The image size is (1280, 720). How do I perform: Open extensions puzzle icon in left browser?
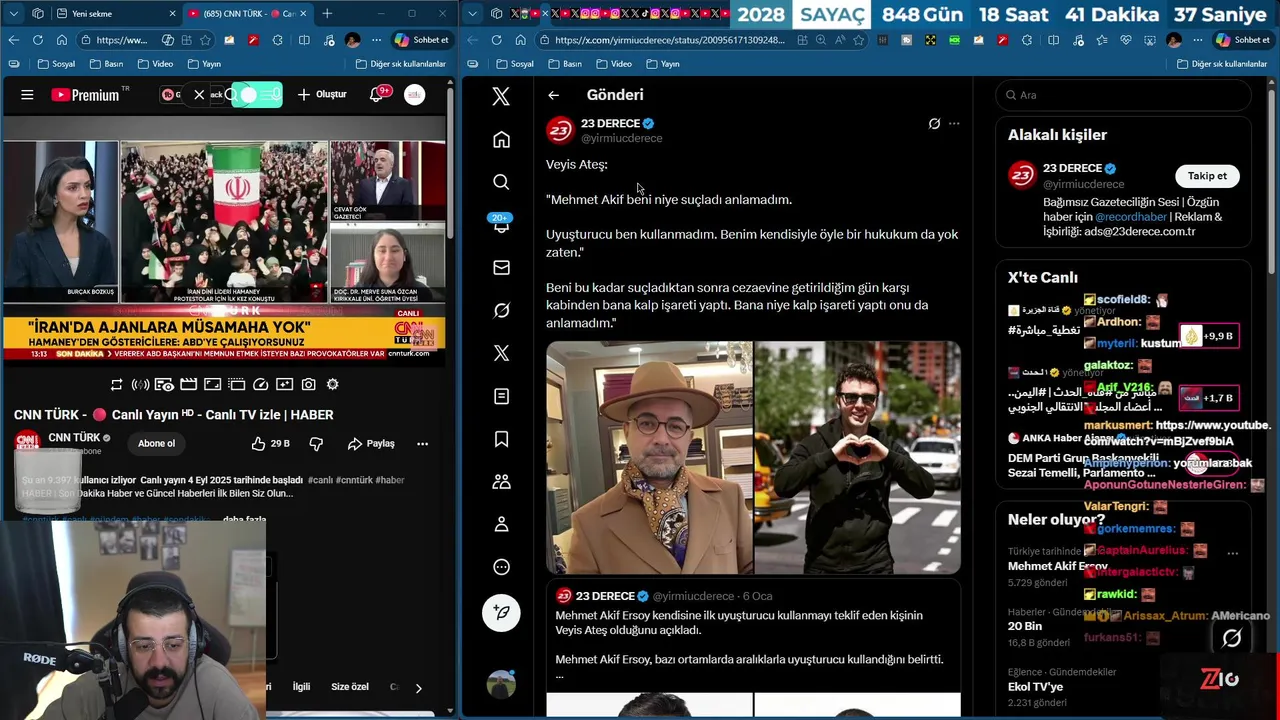[278, 40]
